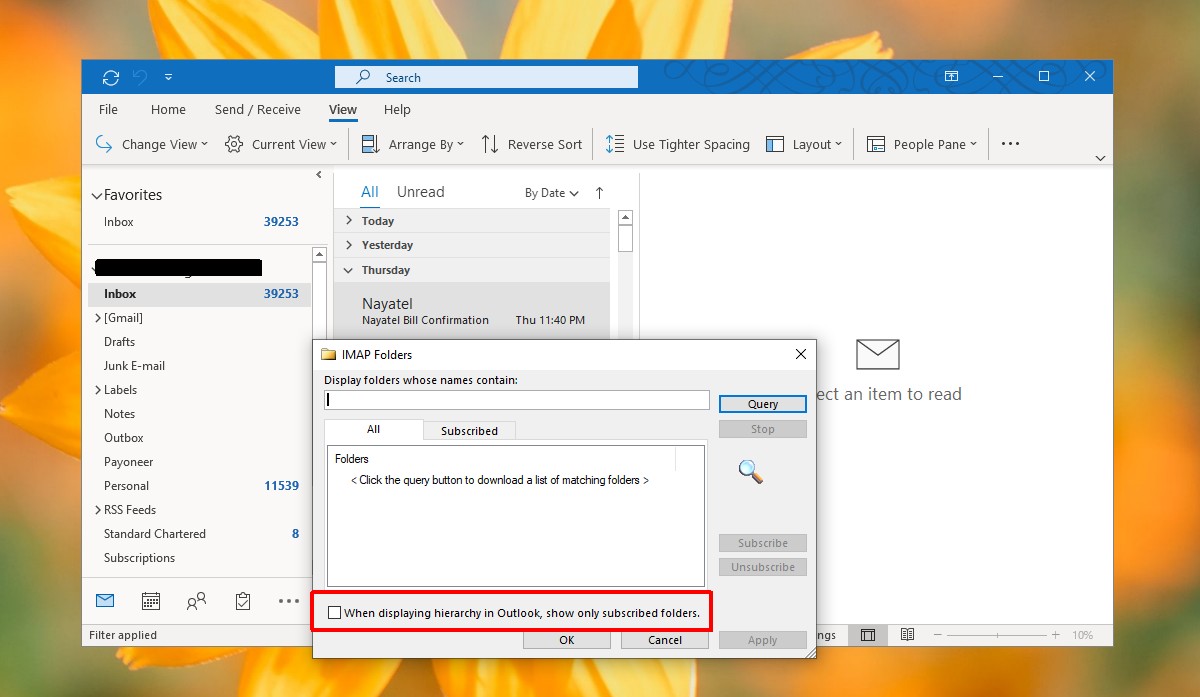Switch to Tasks view icon
This screenshot has width=1200, height=697.
(x=243, y=601)
